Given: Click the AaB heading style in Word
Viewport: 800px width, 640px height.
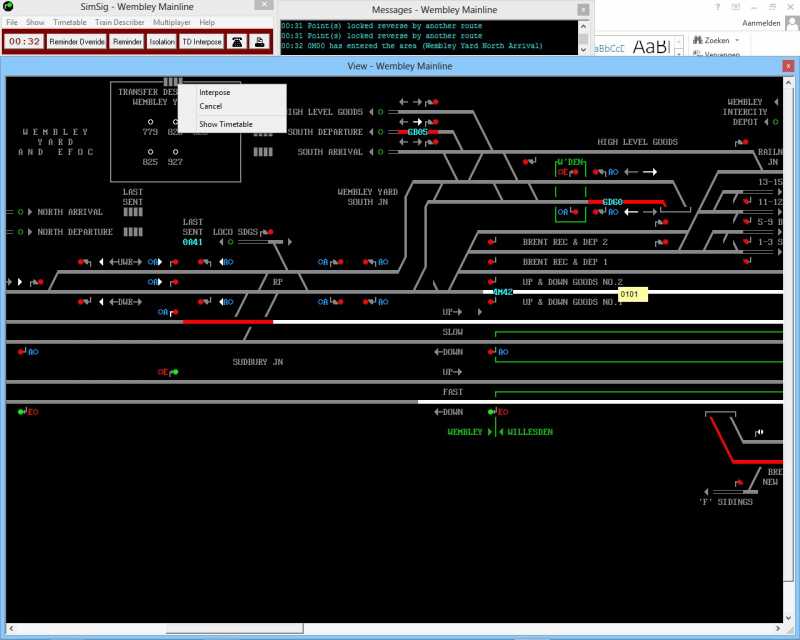Looking at the screenshot, I should (x=651, y=46).
